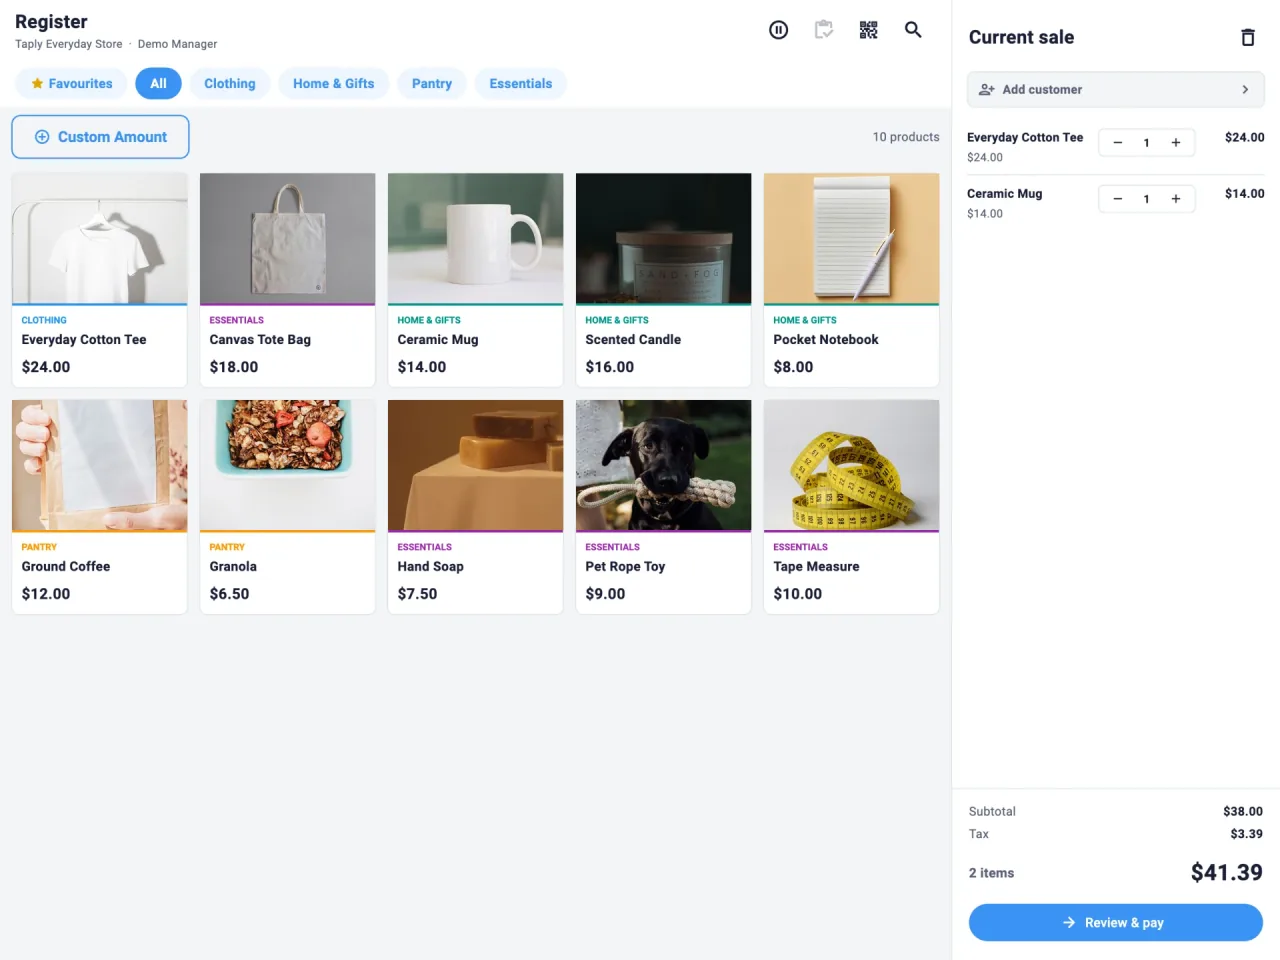Add Hand Soap to the sale
The image size is (1280, 960).
[x=476, y=507]
